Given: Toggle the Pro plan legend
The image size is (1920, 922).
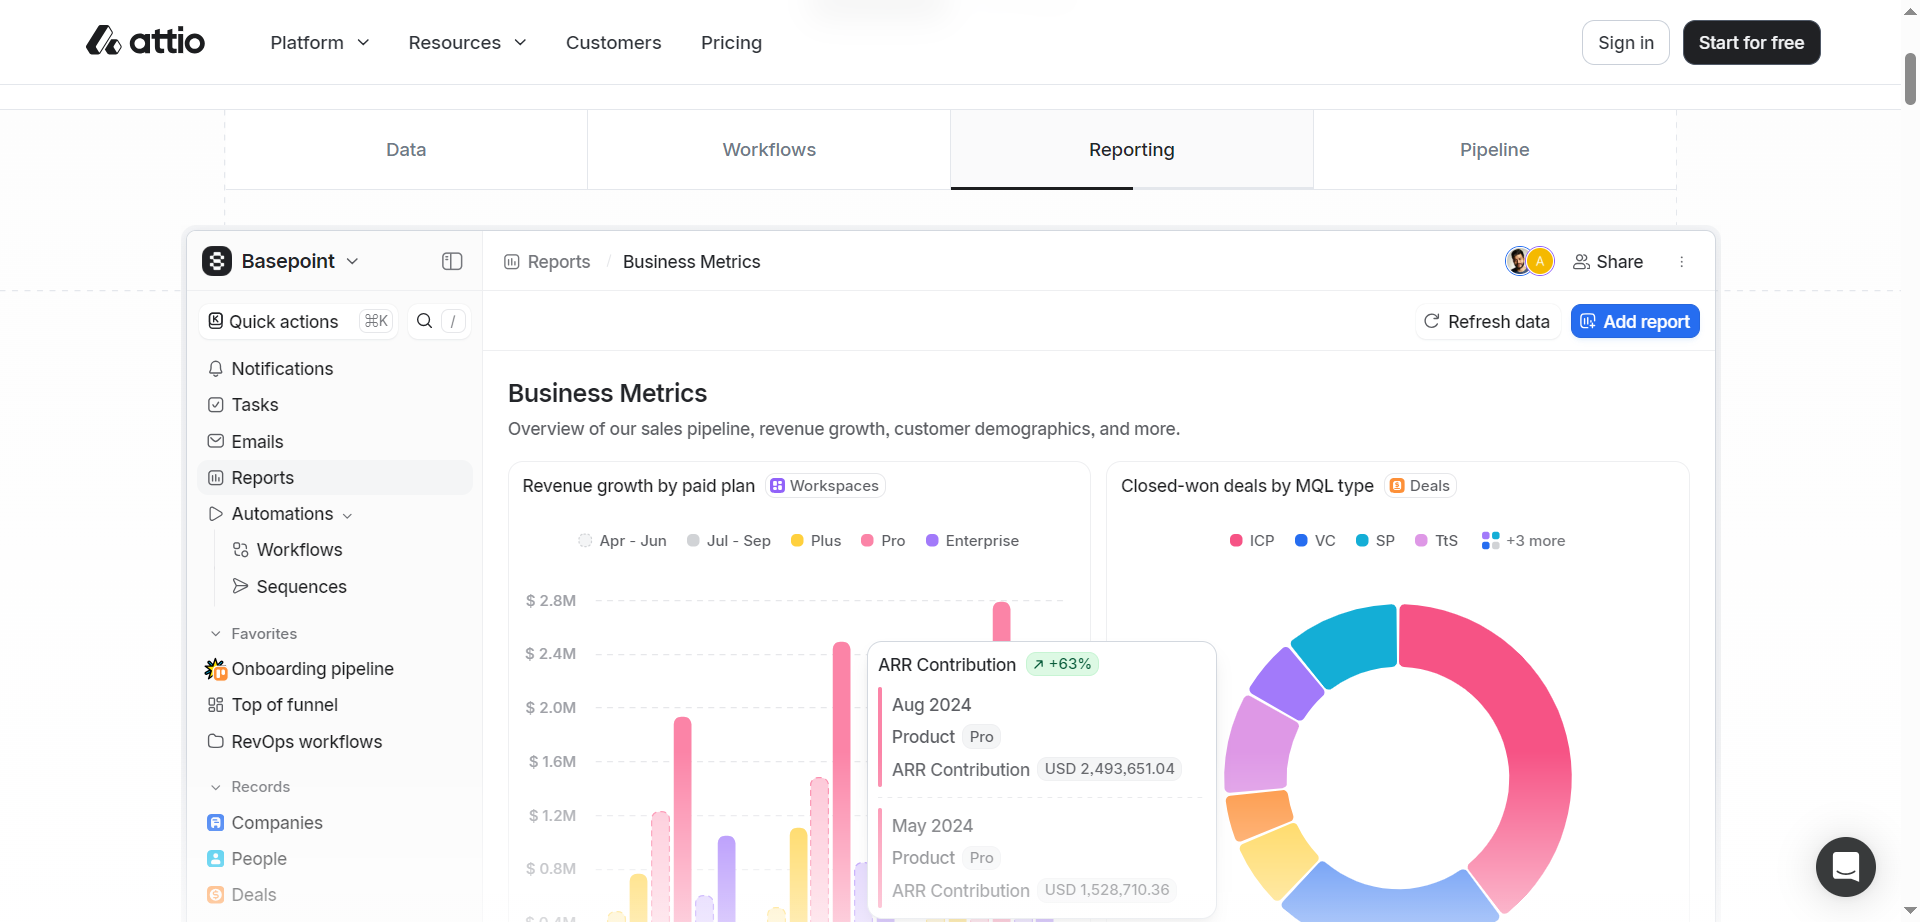Looking at the screenshot, I should coord(882,541).
